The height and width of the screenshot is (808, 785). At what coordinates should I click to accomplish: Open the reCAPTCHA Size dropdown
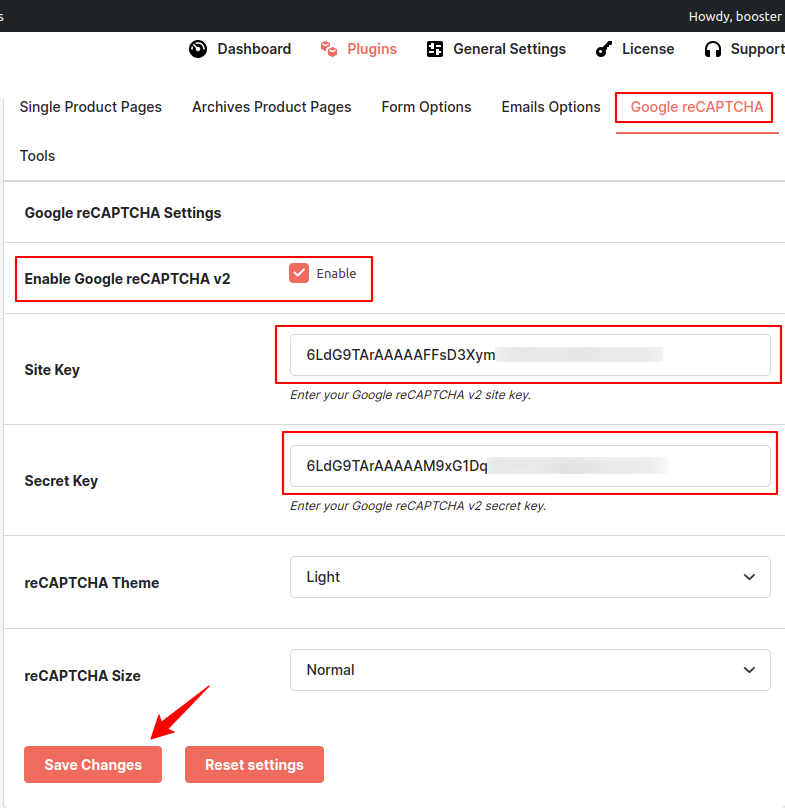click(530, 670)
